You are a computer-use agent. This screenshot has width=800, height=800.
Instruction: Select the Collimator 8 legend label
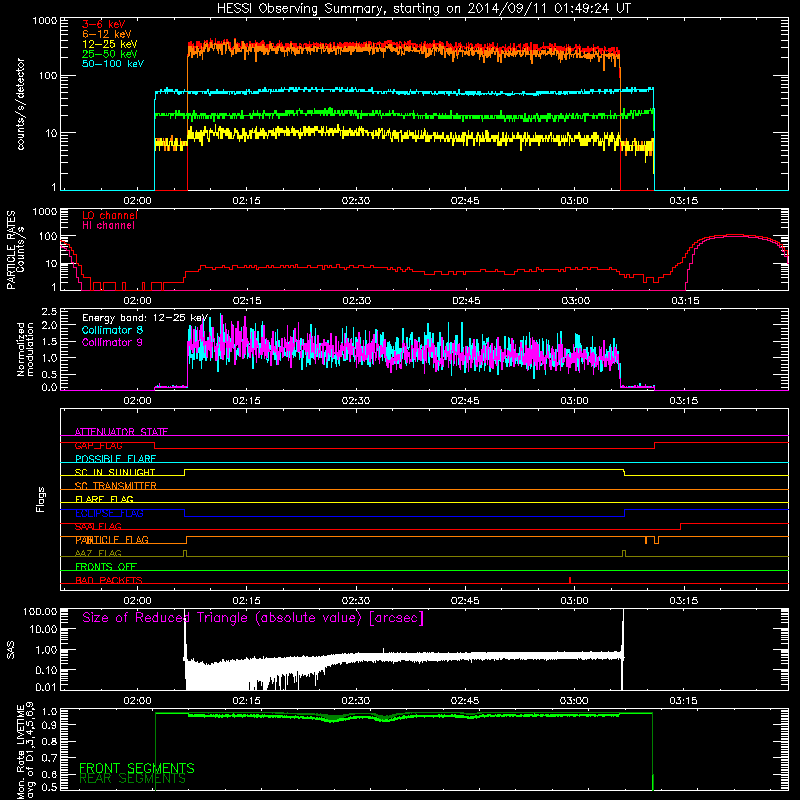click(113, 330)
